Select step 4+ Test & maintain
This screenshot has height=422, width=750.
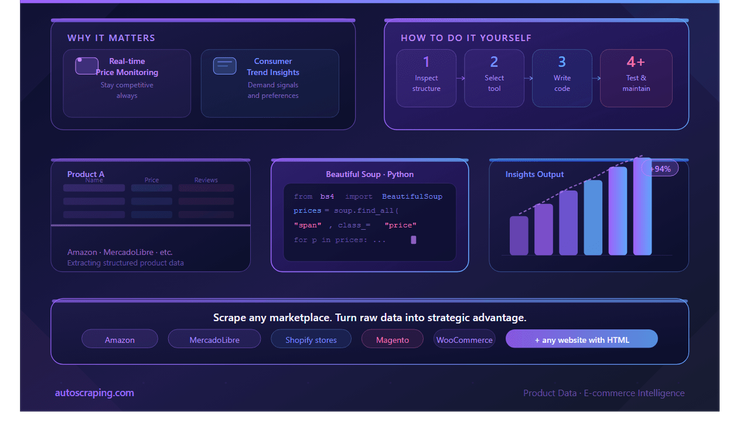click(x=636, y=78)
